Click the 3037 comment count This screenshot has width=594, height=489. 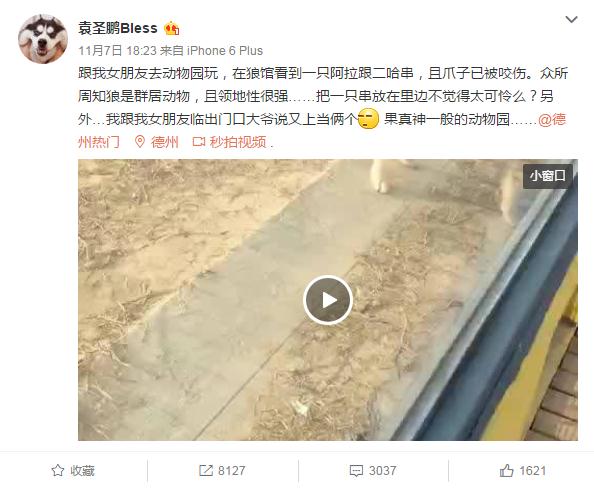point(383,470)
